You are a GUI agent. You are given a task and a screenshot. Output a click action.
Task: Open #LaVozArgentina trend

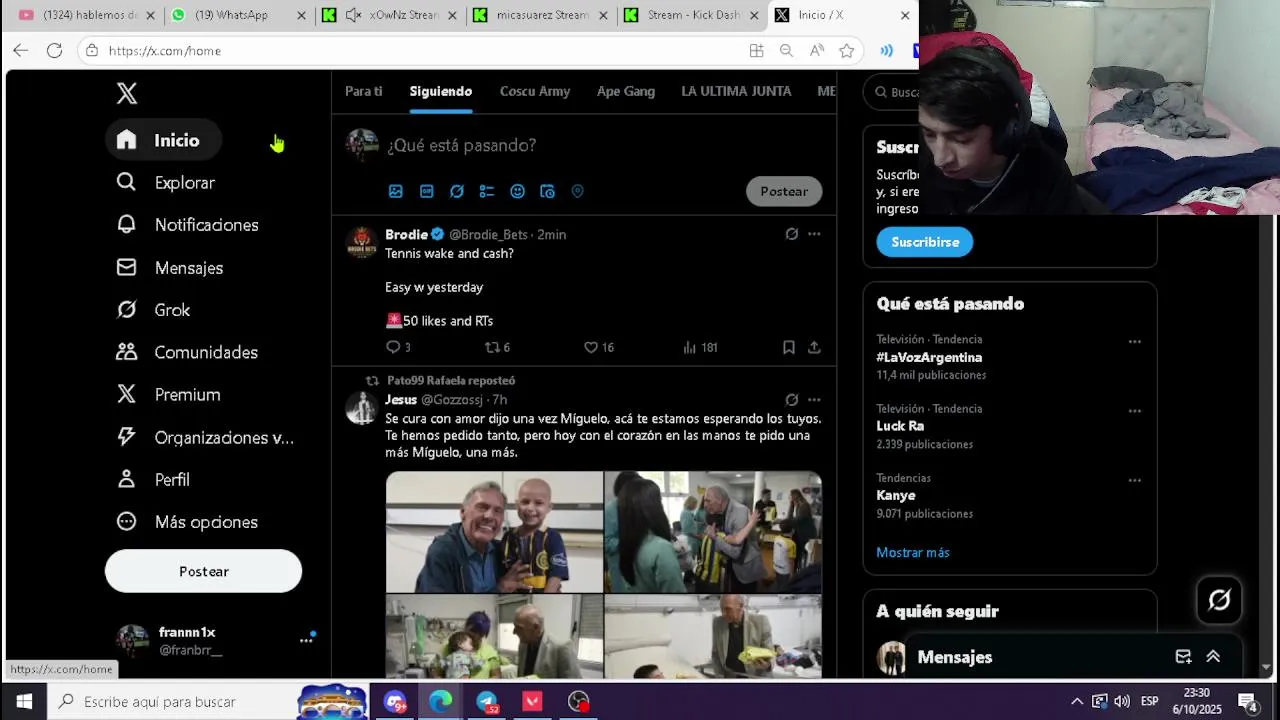[x=930, y=357]
